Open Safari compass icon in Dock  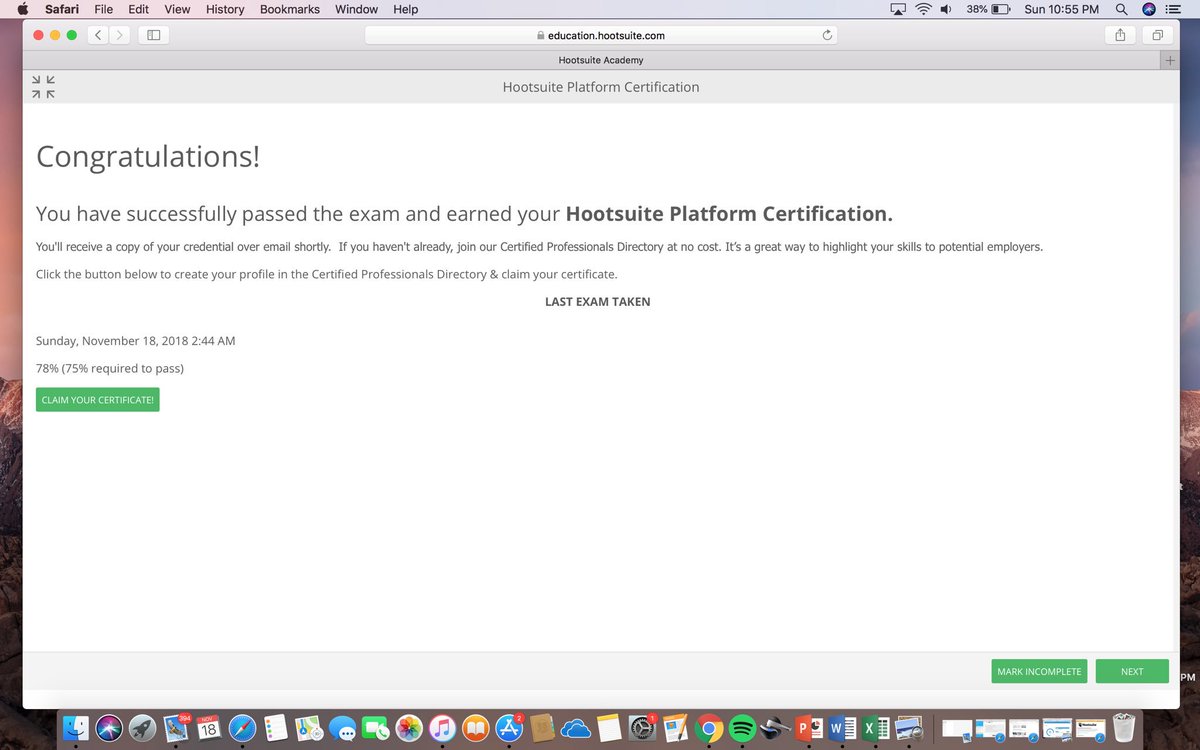tap(242, 728)
